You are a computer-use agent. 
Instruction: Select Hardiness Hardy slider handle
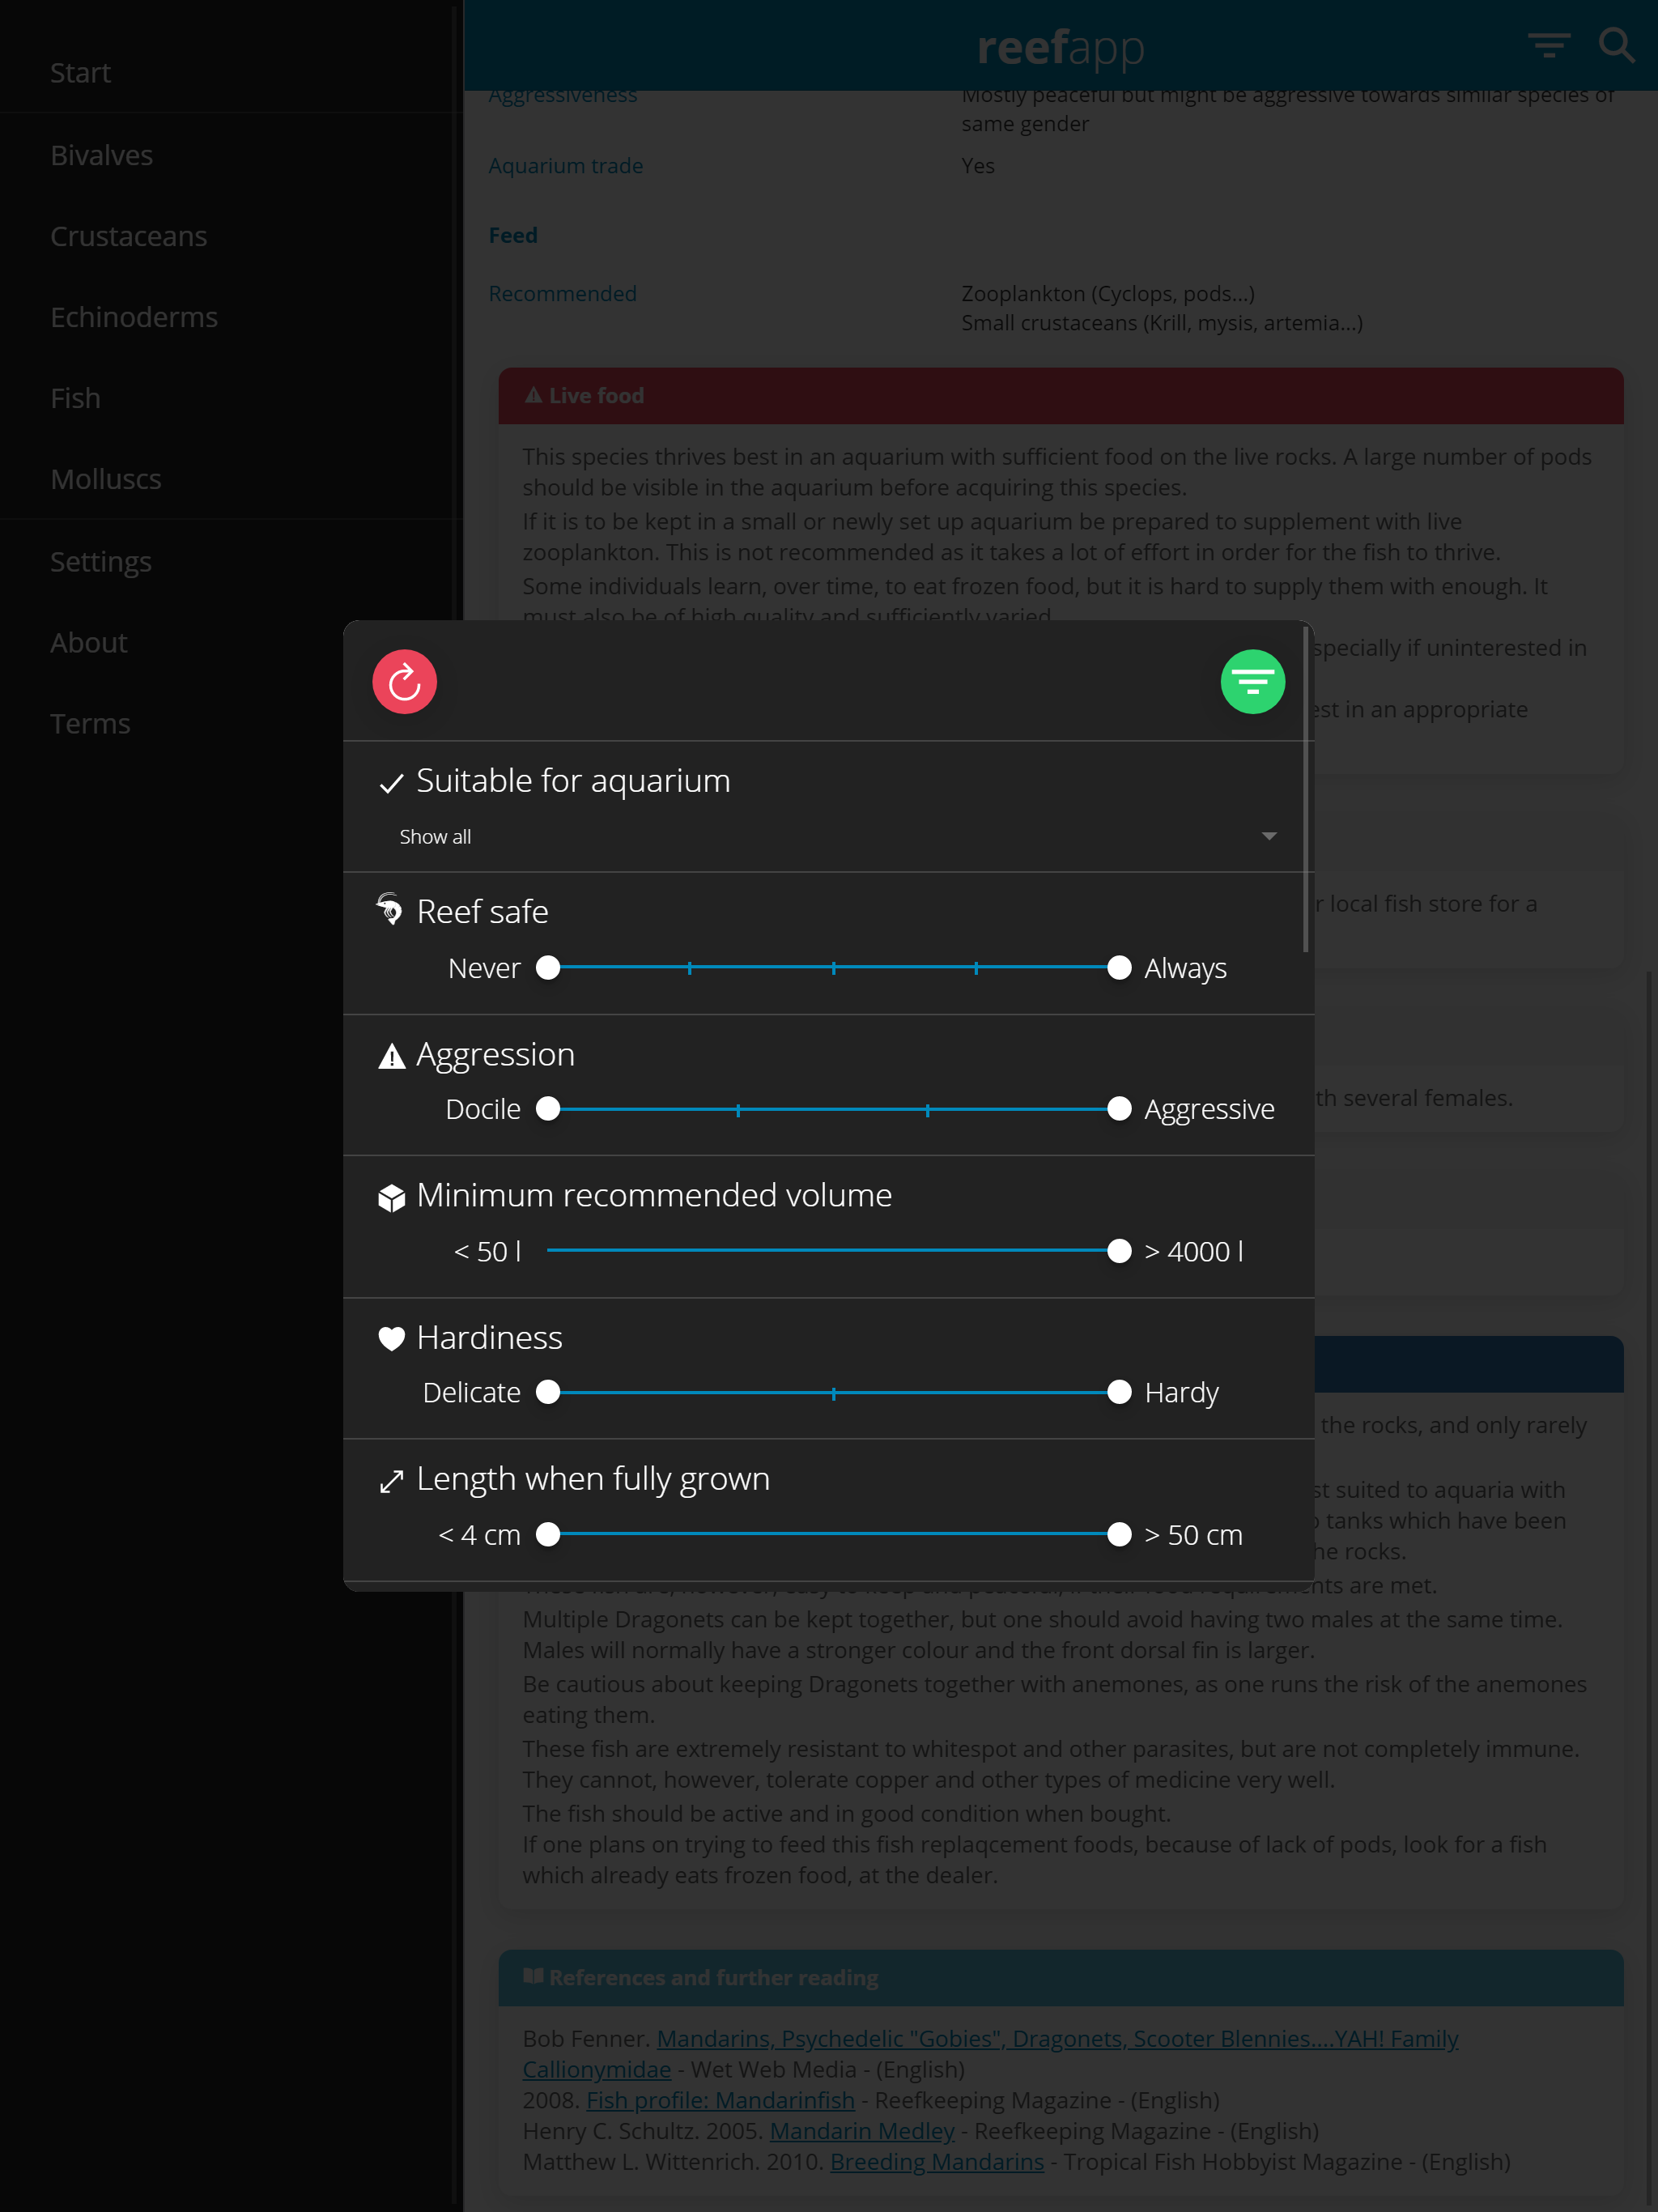point(1119,1391)
